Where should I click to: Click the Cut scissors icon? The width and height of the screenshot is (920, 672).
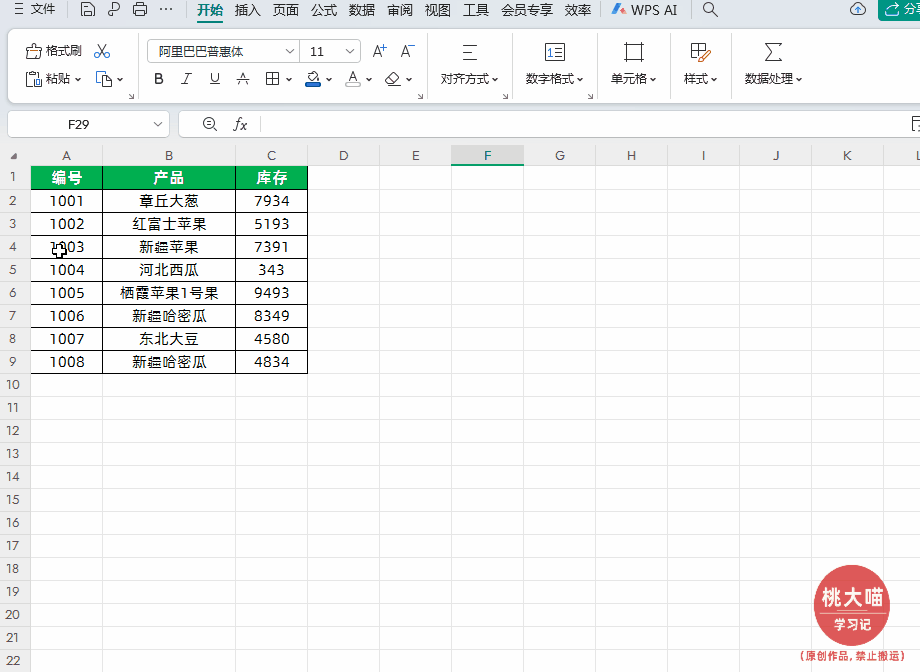tap(102, 51)
